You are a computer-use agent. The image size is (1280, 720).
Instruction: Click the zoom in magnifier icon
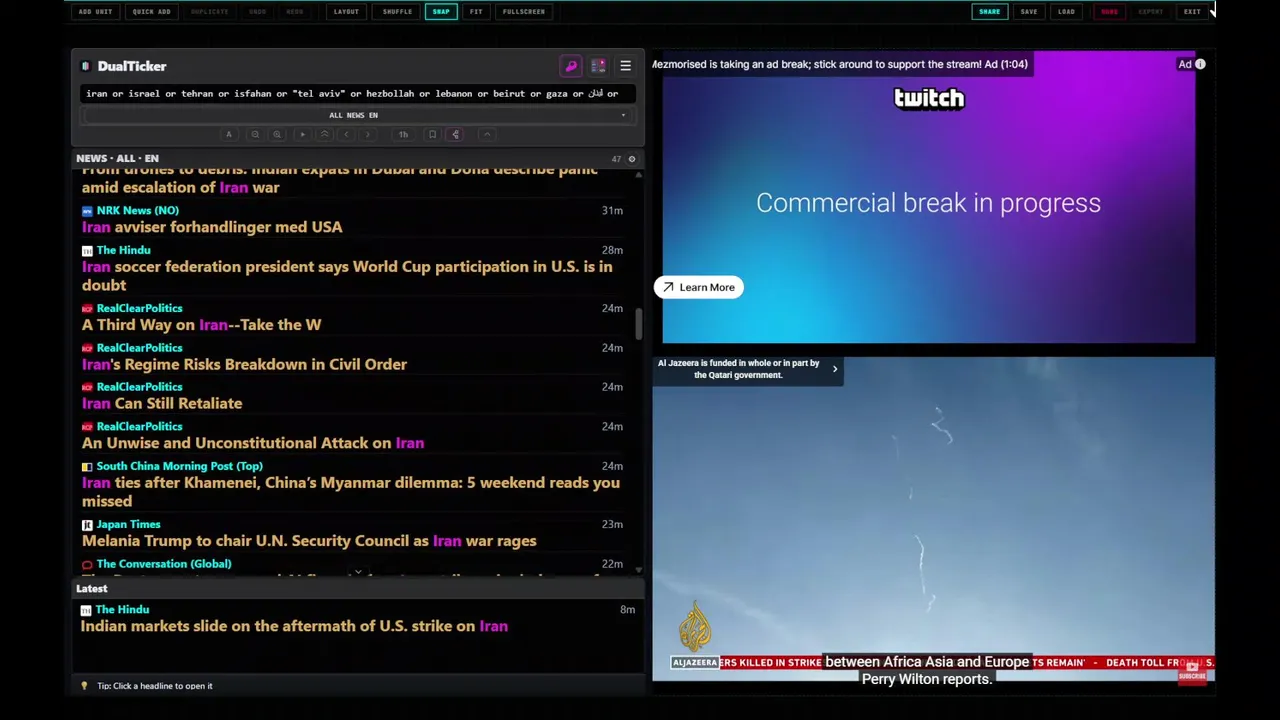(x=277, y=134)
